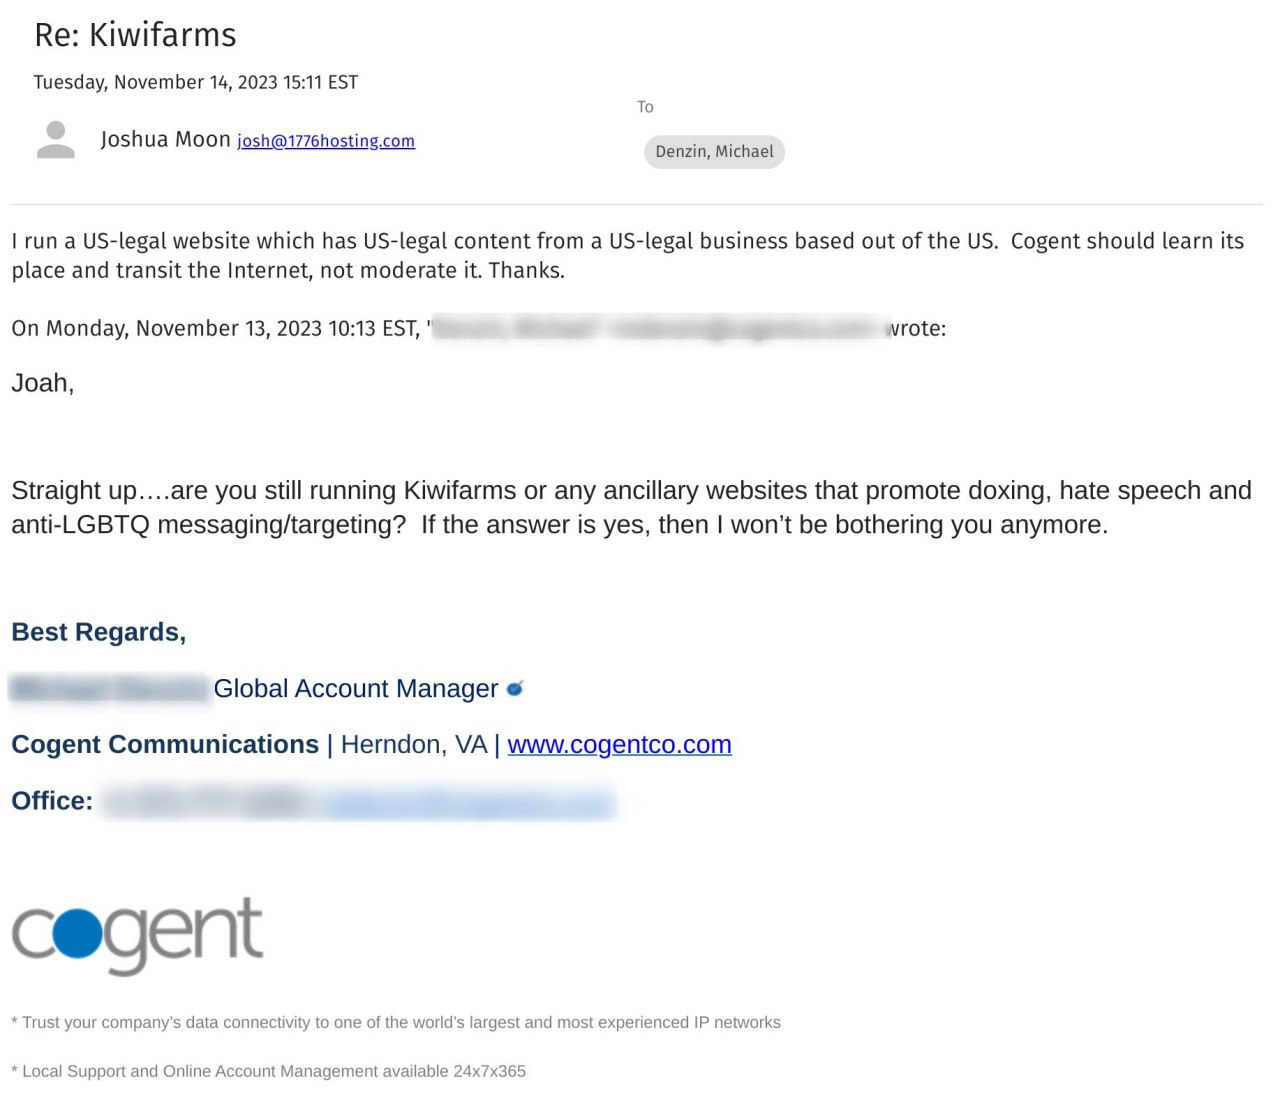Click the blue circle in Cogent logo

(78, 933)
